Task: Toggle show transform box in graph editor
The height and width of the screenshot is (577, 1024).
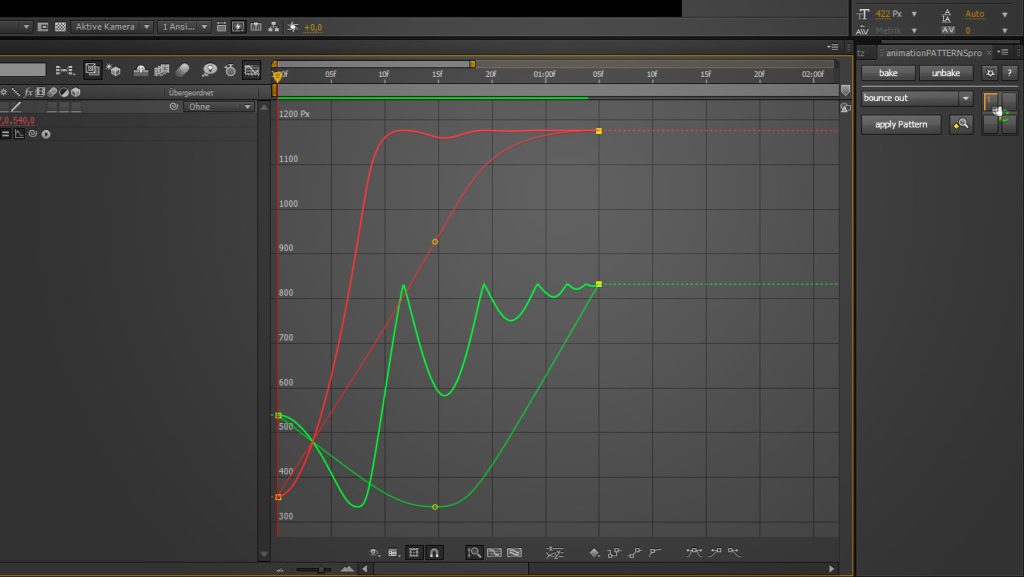Action: 414,552
